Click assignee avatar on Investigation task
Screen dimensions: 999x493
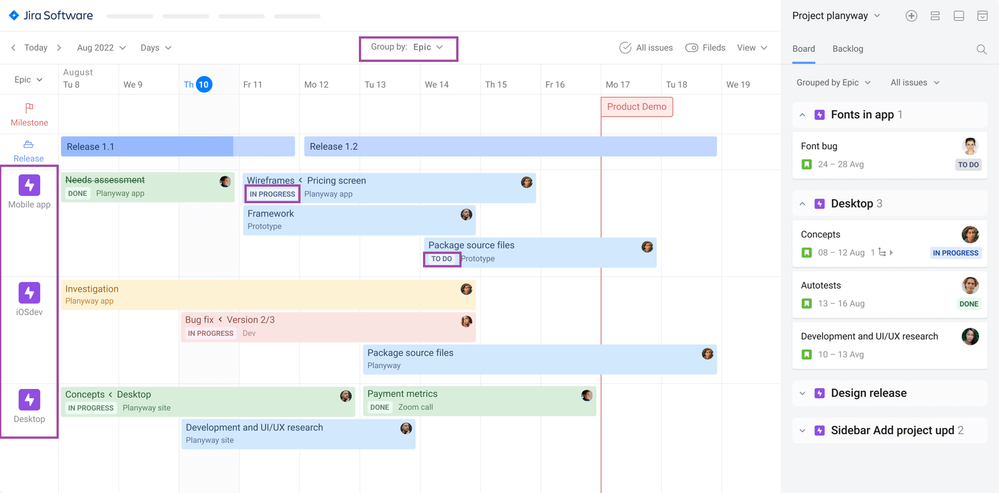tap(466, 289)
